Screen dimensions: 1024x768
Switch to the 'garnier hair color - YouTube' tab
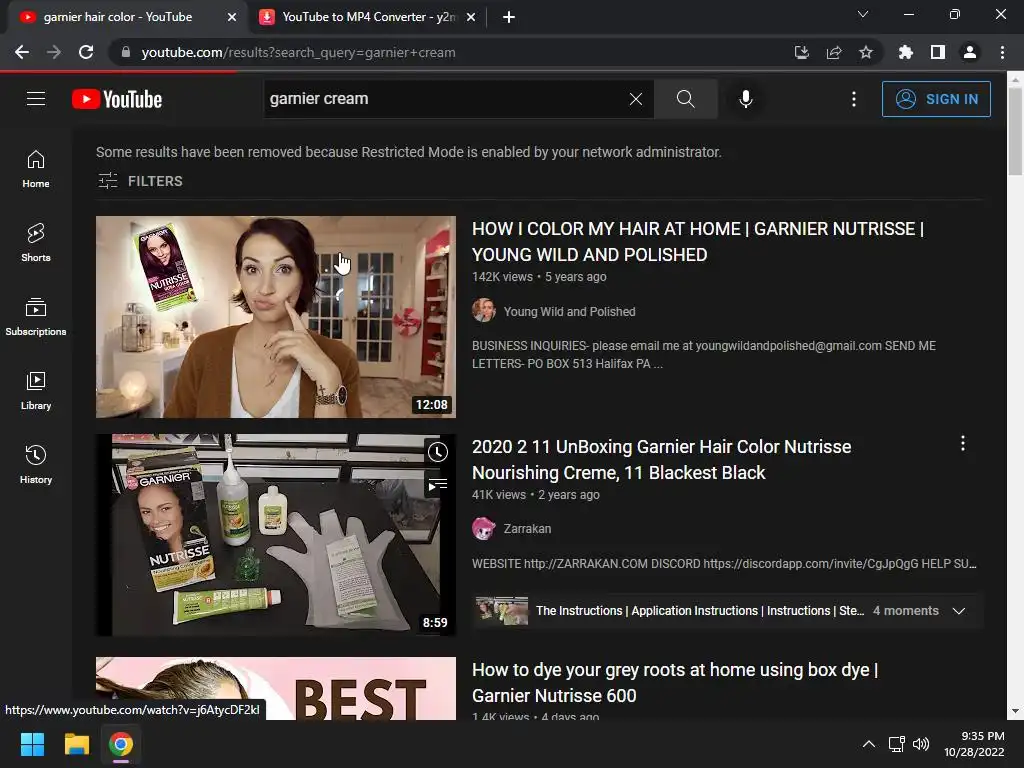(118, 17)
